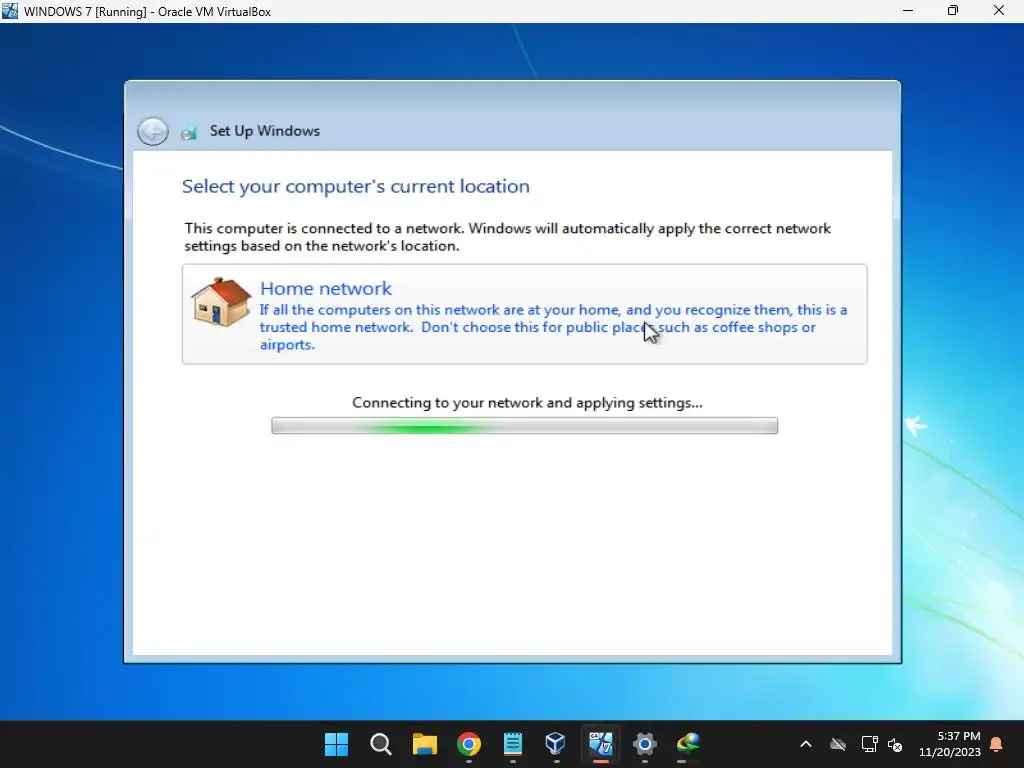Show hidden system tray icons
The height and width of the screenshot is (768, 1024).
click(806, 744)
